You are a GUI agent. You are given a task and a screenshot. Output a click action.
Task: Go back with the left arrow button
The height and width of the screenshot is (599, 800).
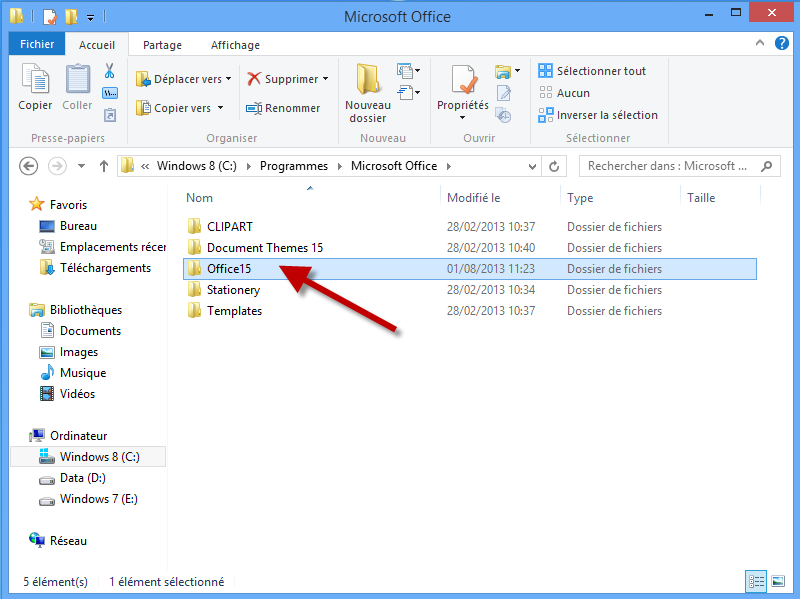(x=29, y=166)
